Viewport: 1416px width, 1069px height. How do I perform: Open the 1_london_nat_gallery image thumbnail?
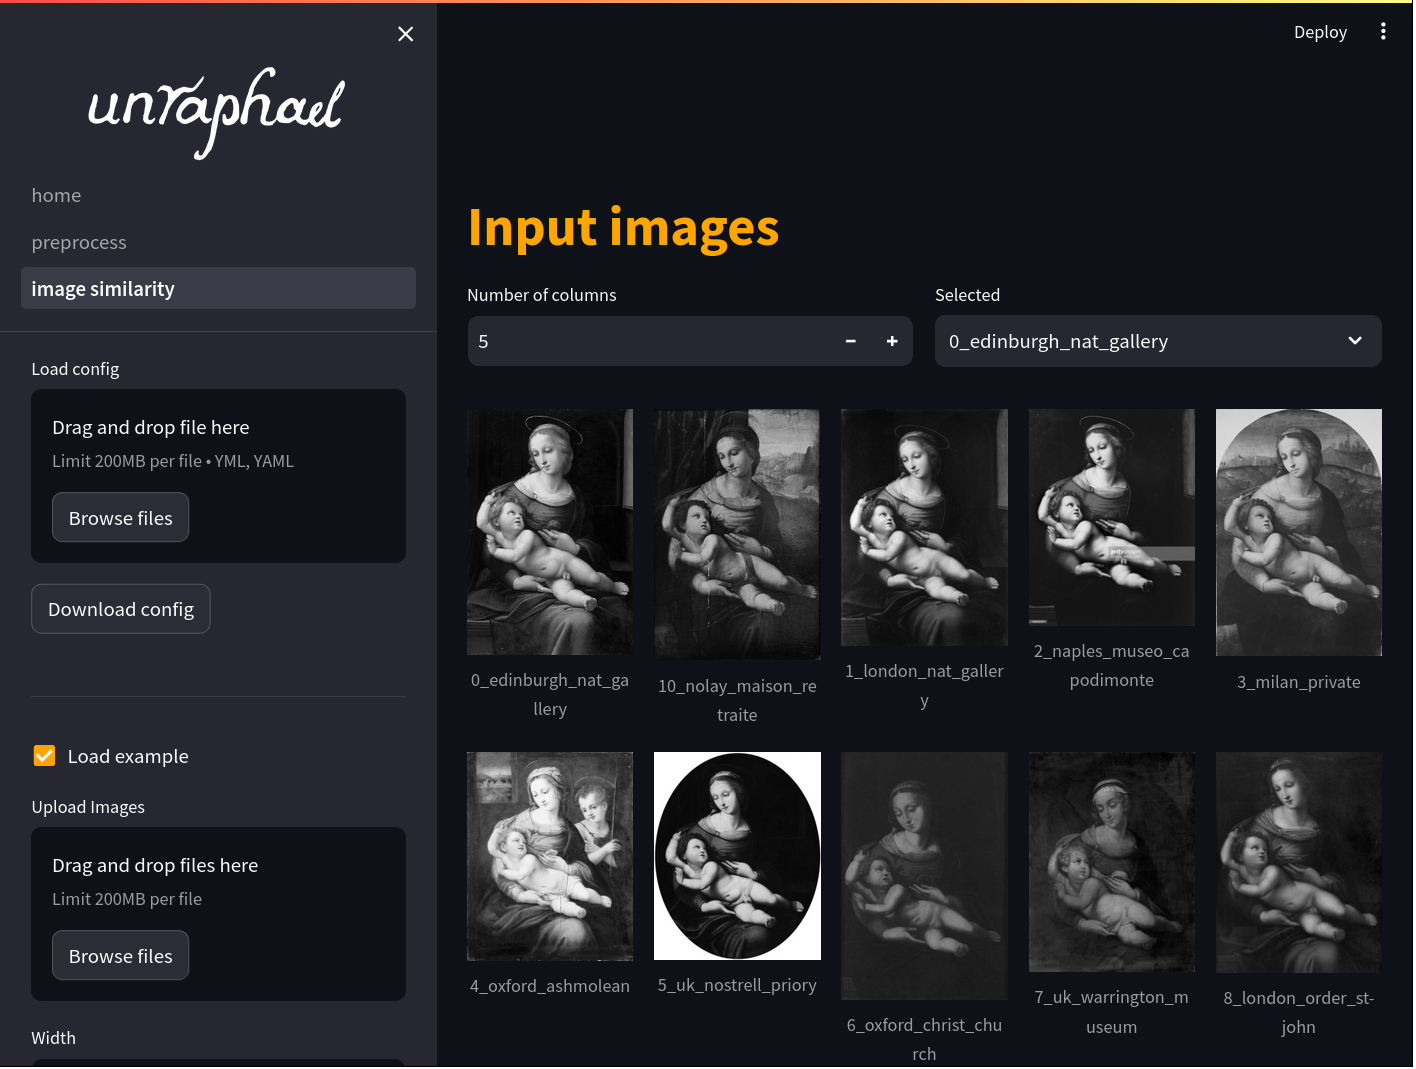tap(925, 529)
